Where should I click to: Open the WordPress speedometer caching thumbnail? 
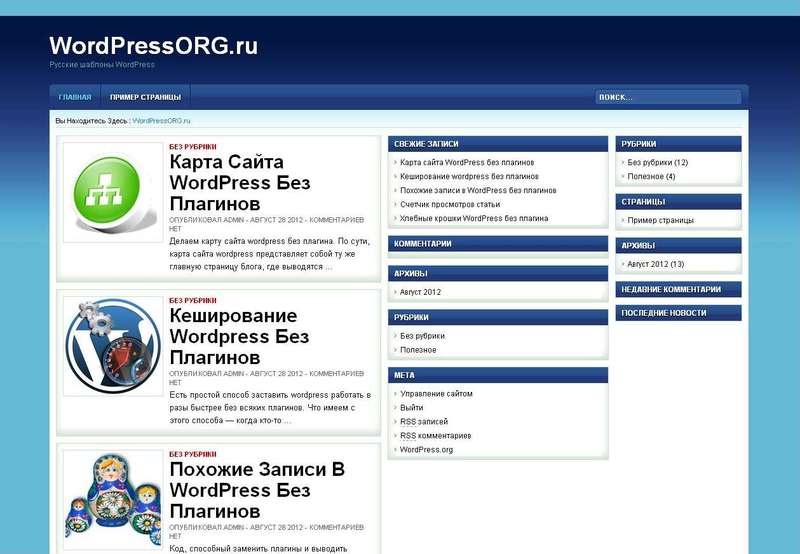(x=113, y=346)
